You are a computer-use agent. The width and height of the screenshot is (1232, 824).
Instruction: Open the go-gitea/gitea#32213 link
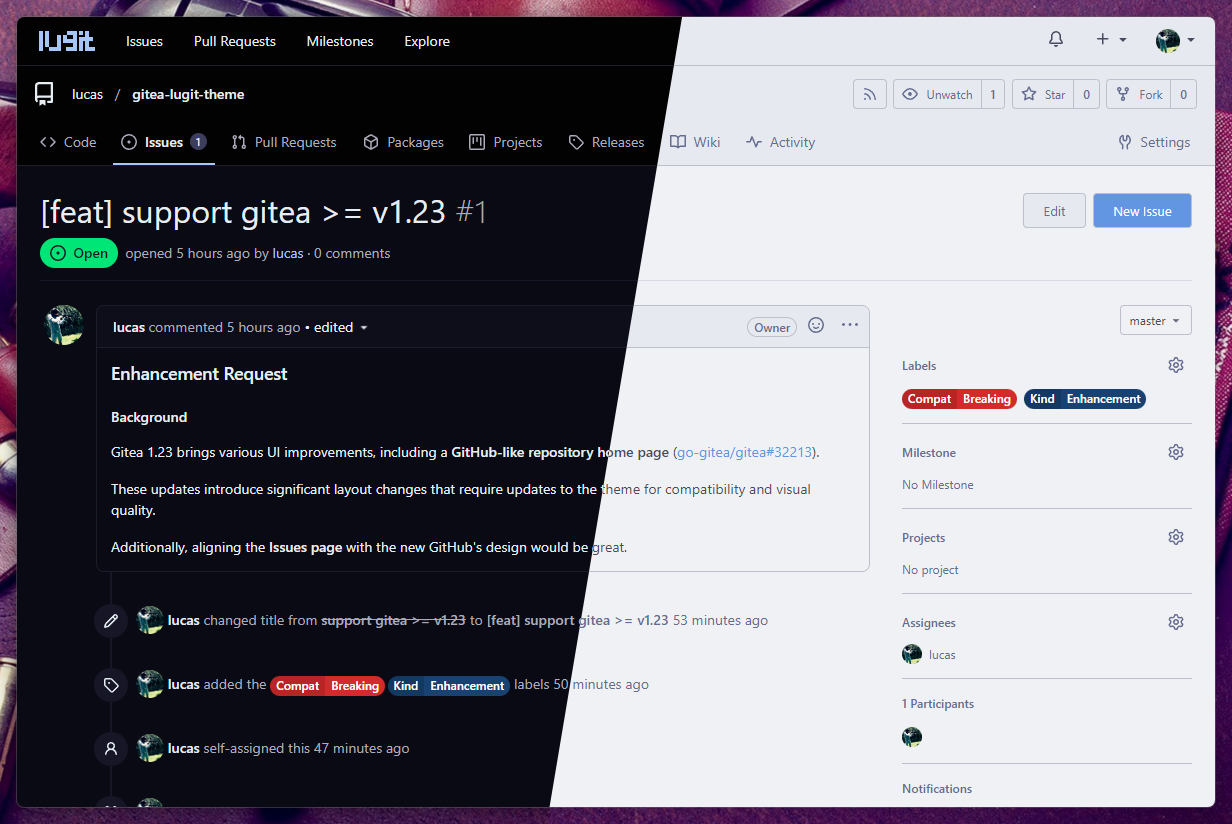coord(745,453)
